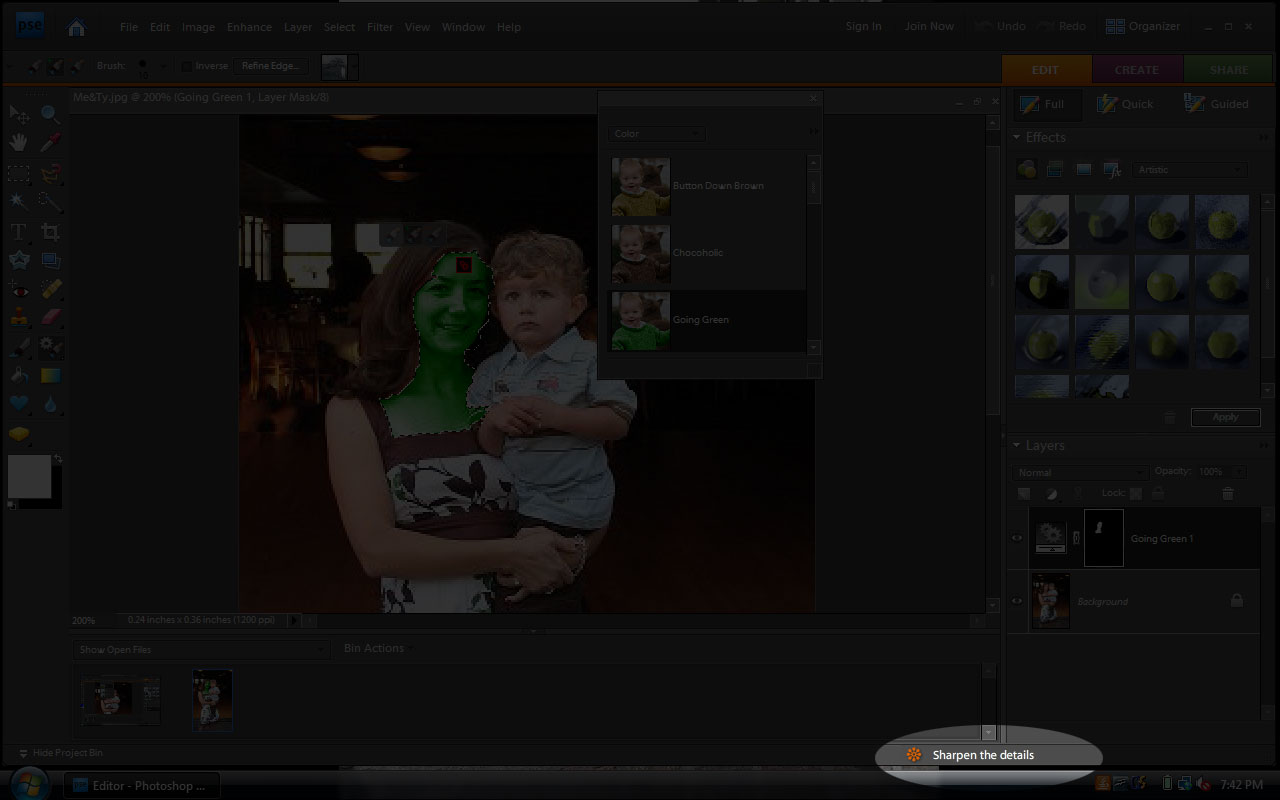Select the Move tool

click(19, 115)
